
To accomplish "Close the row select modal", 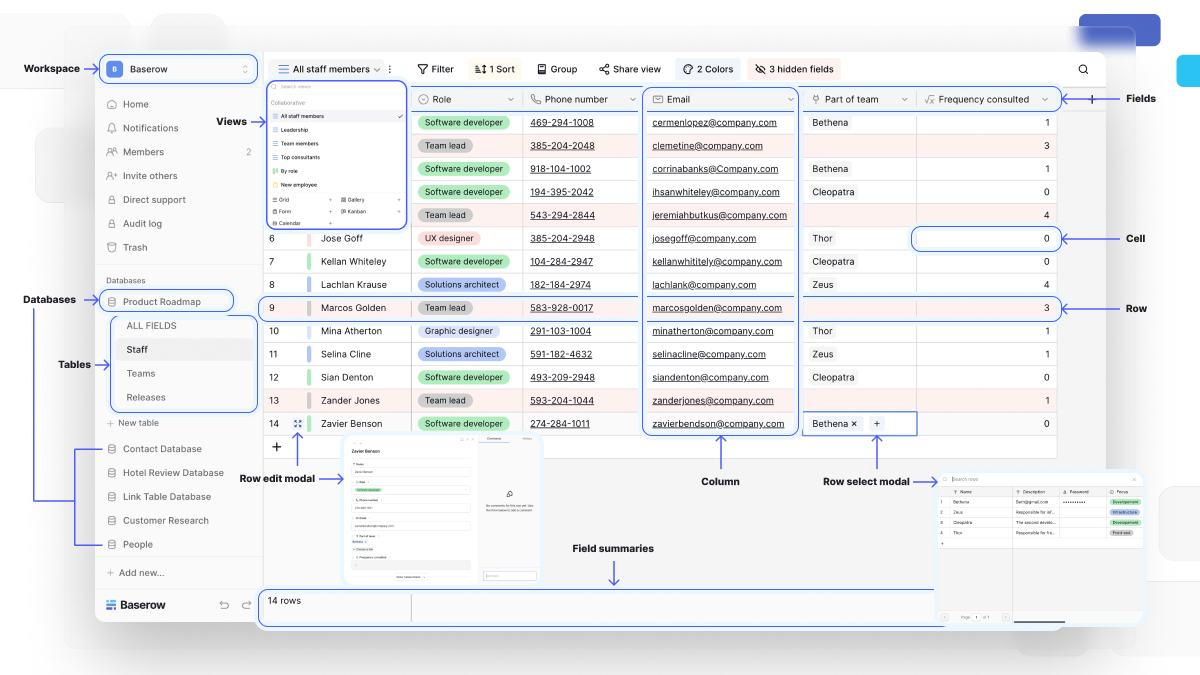I will [x=1134, y=479].
